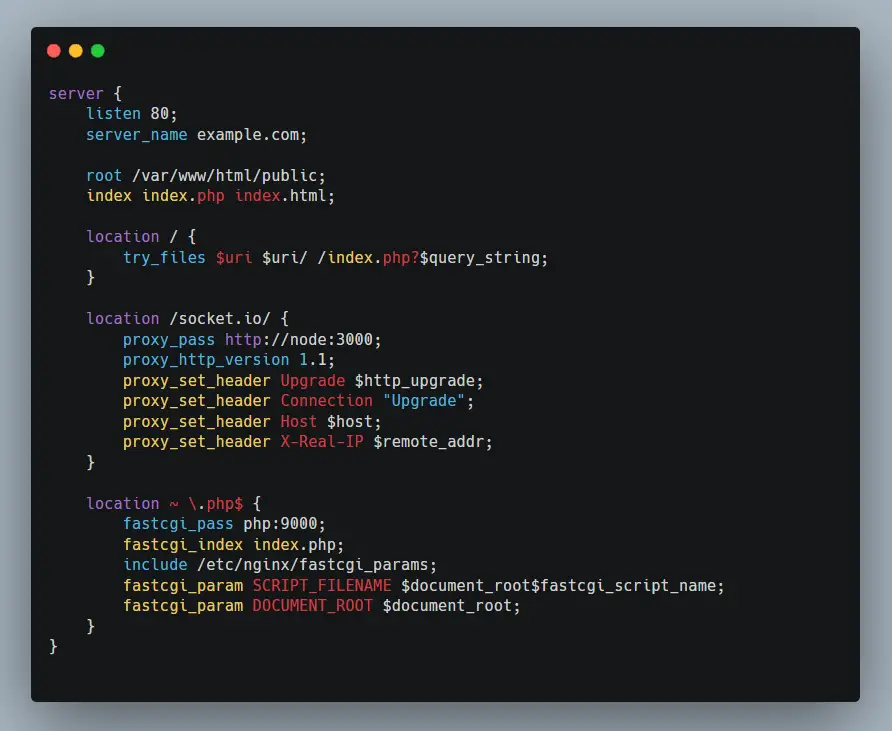892x731 pixels.
Task: Click the 'fastcgi_pass' directive
Action: (x=178, y=523)
